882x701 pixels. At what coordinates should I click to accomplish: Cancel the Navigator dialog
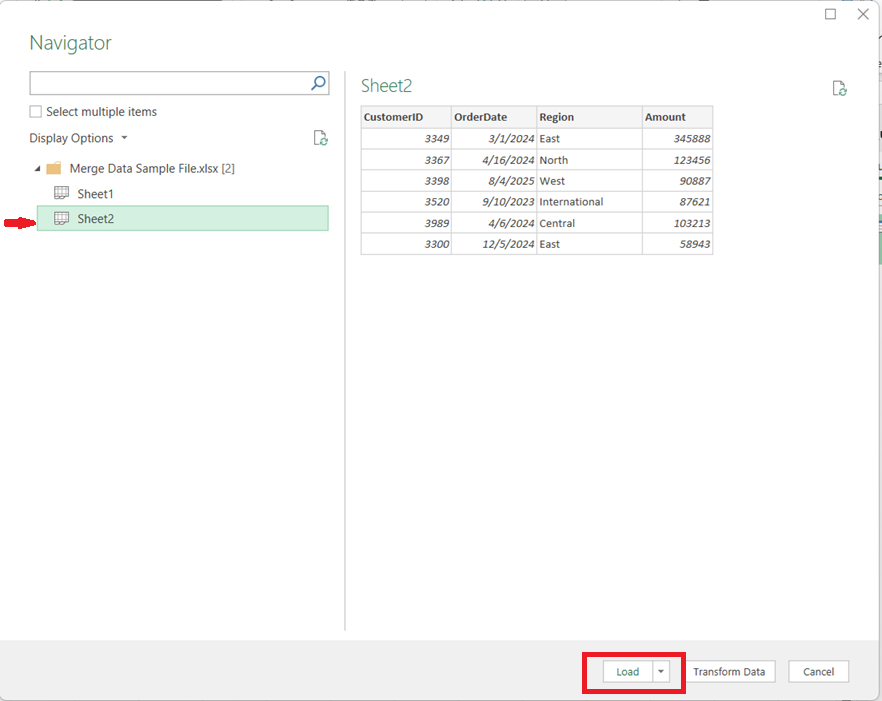coord(818,671)
